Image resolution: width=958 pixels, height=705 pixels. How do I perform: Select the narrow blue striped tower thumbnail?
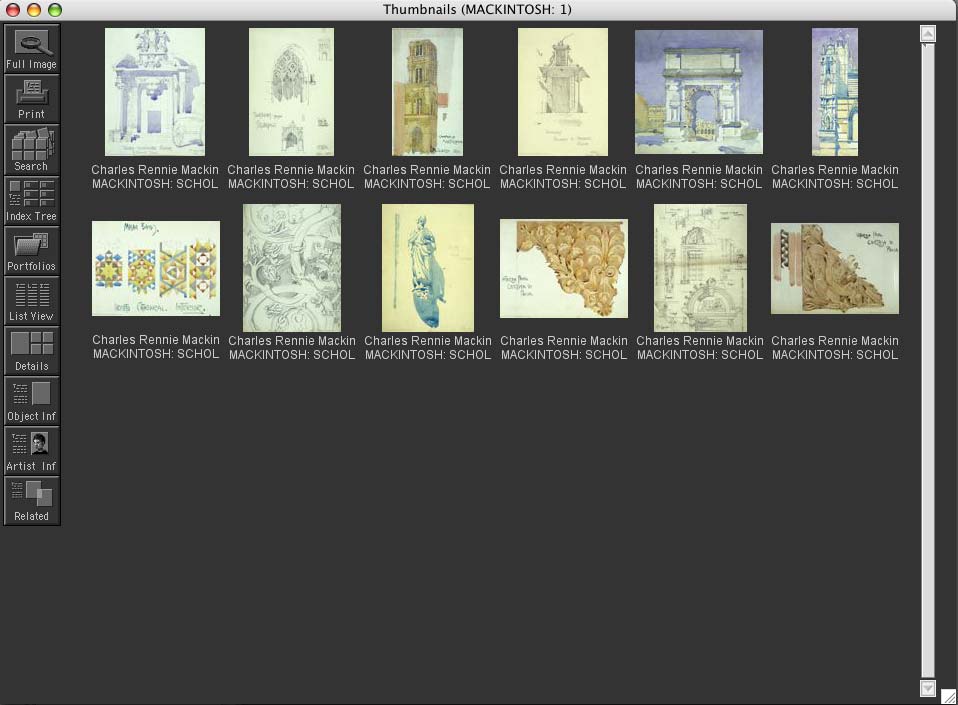pos(835,92)
